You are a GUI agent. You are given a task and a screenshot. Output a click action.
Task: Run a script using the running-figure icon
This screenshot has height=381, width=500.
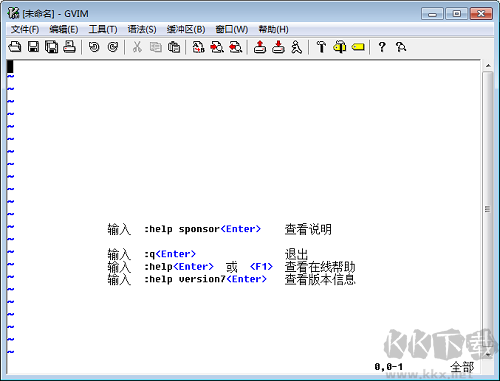pos(296,47)
